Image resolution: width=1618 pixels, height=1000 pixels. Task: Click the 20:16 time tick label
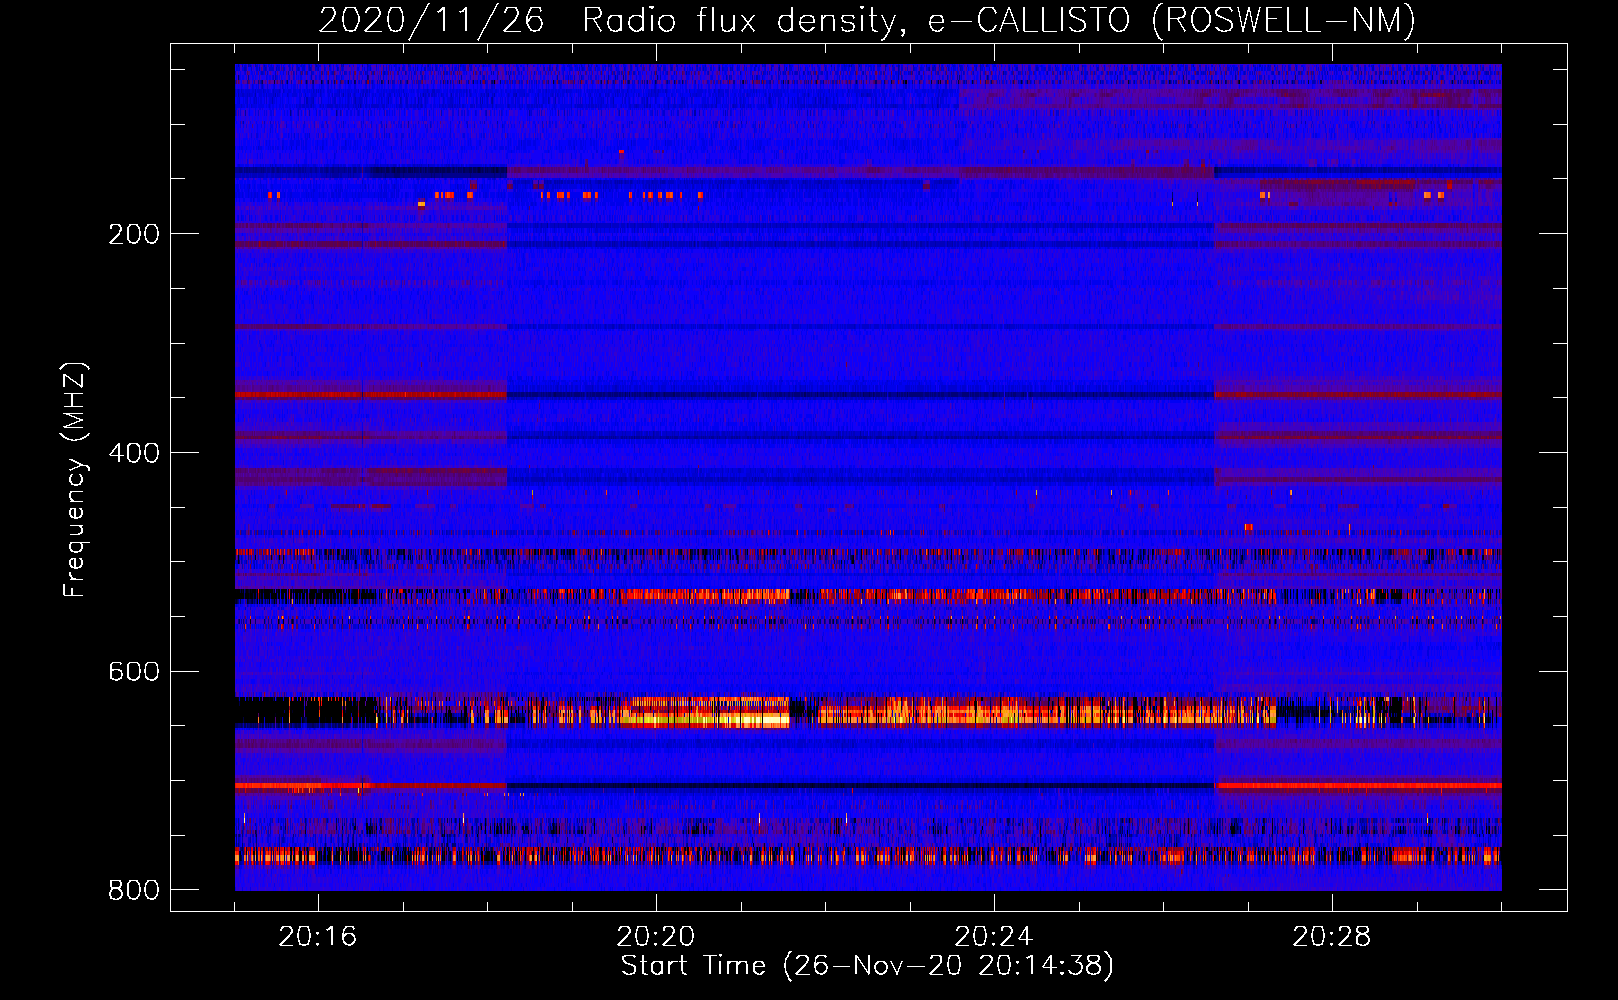point(318,937)
